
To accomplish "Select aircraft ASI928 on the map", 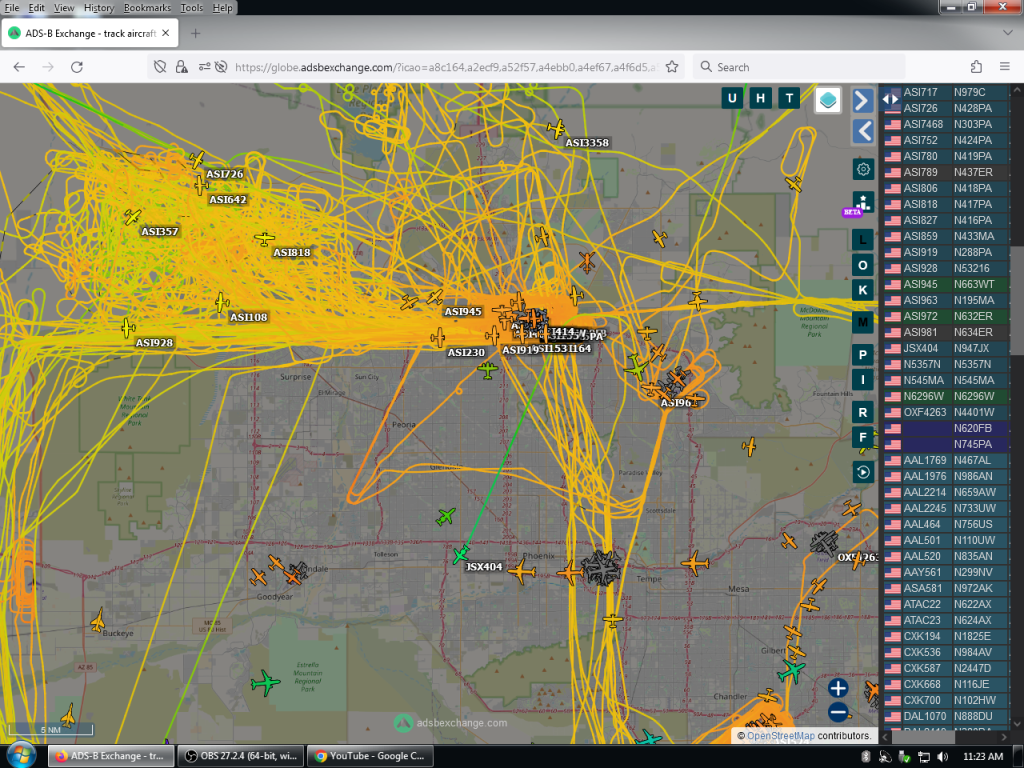I will [x=128, y=328].
